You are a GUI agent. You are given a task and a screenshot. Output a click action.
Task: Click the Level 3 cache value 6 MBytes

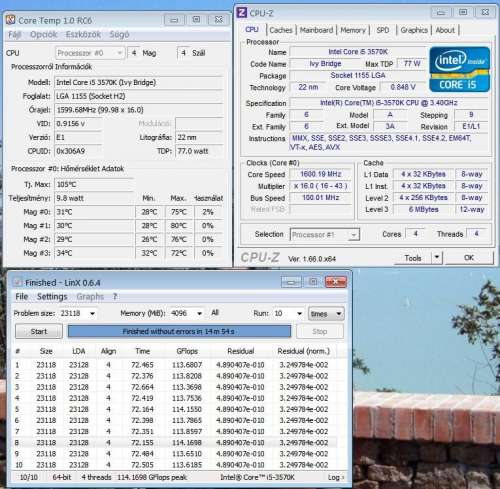click(423, 209)
